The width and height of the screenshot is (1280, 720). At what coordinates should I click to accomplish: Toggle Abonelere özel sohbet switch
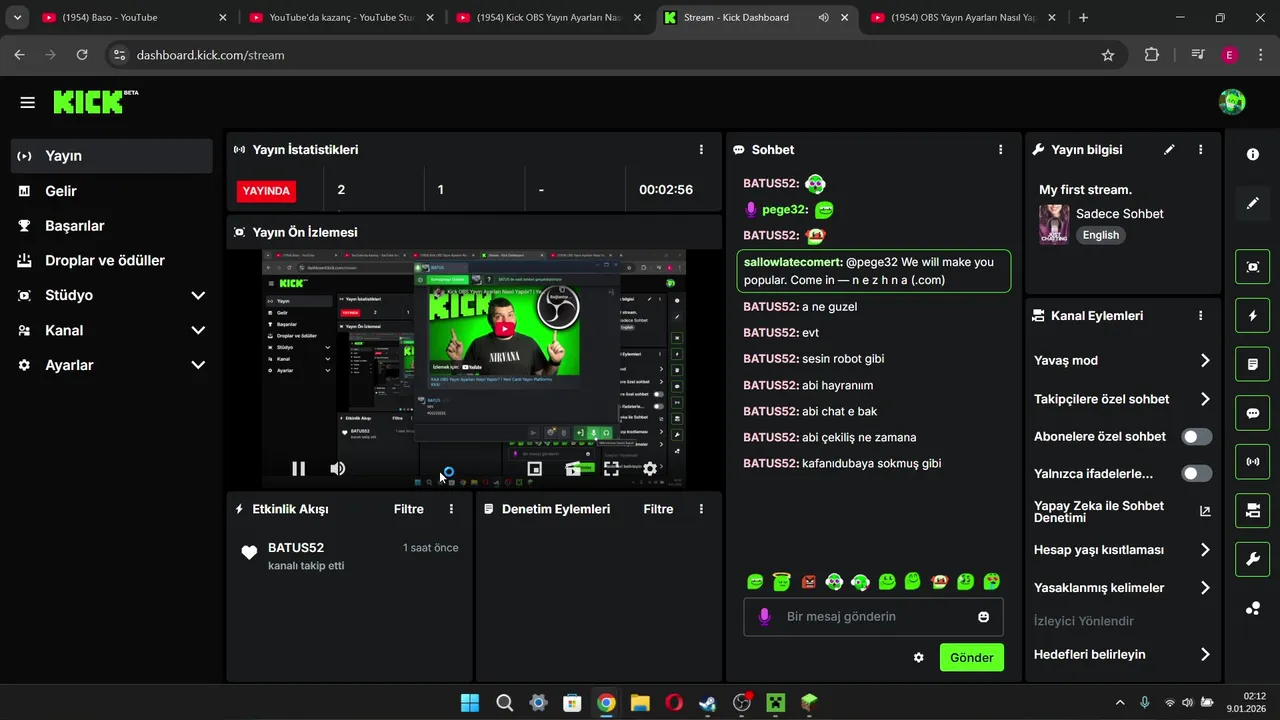click(x=1196, y=436)
